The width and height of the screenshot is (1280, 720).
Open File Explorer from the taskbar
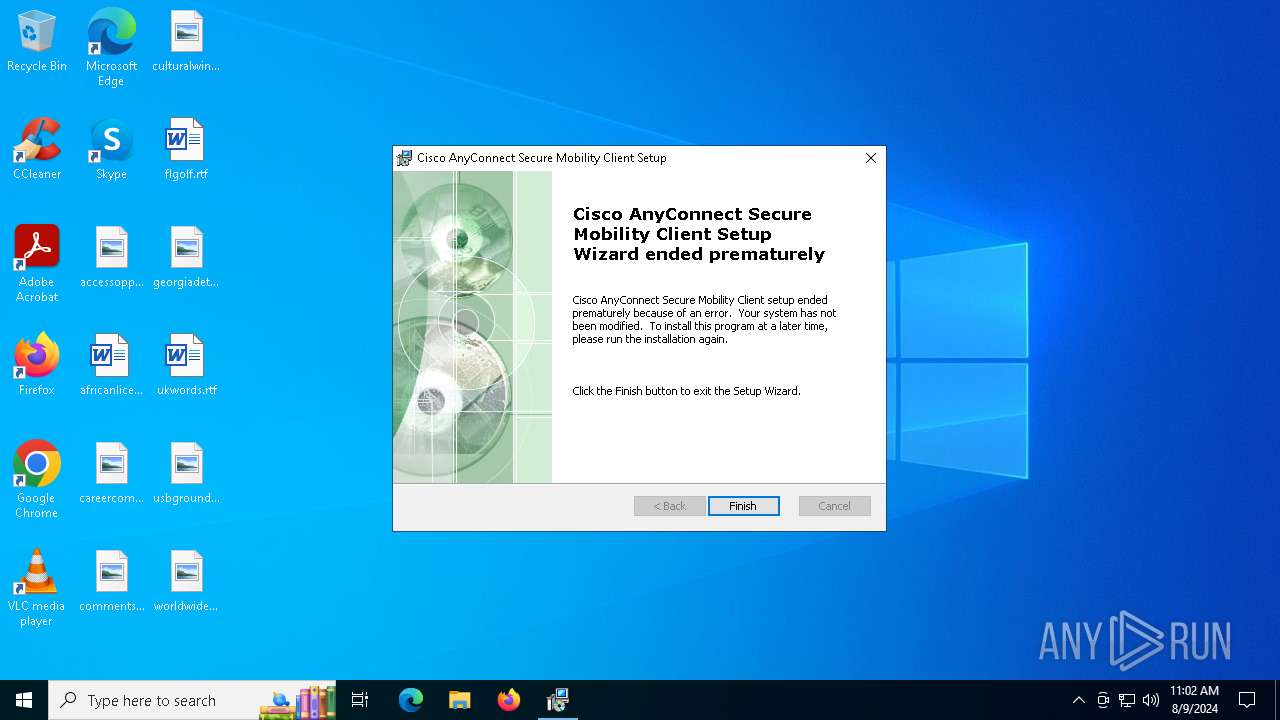click(459, 700)
